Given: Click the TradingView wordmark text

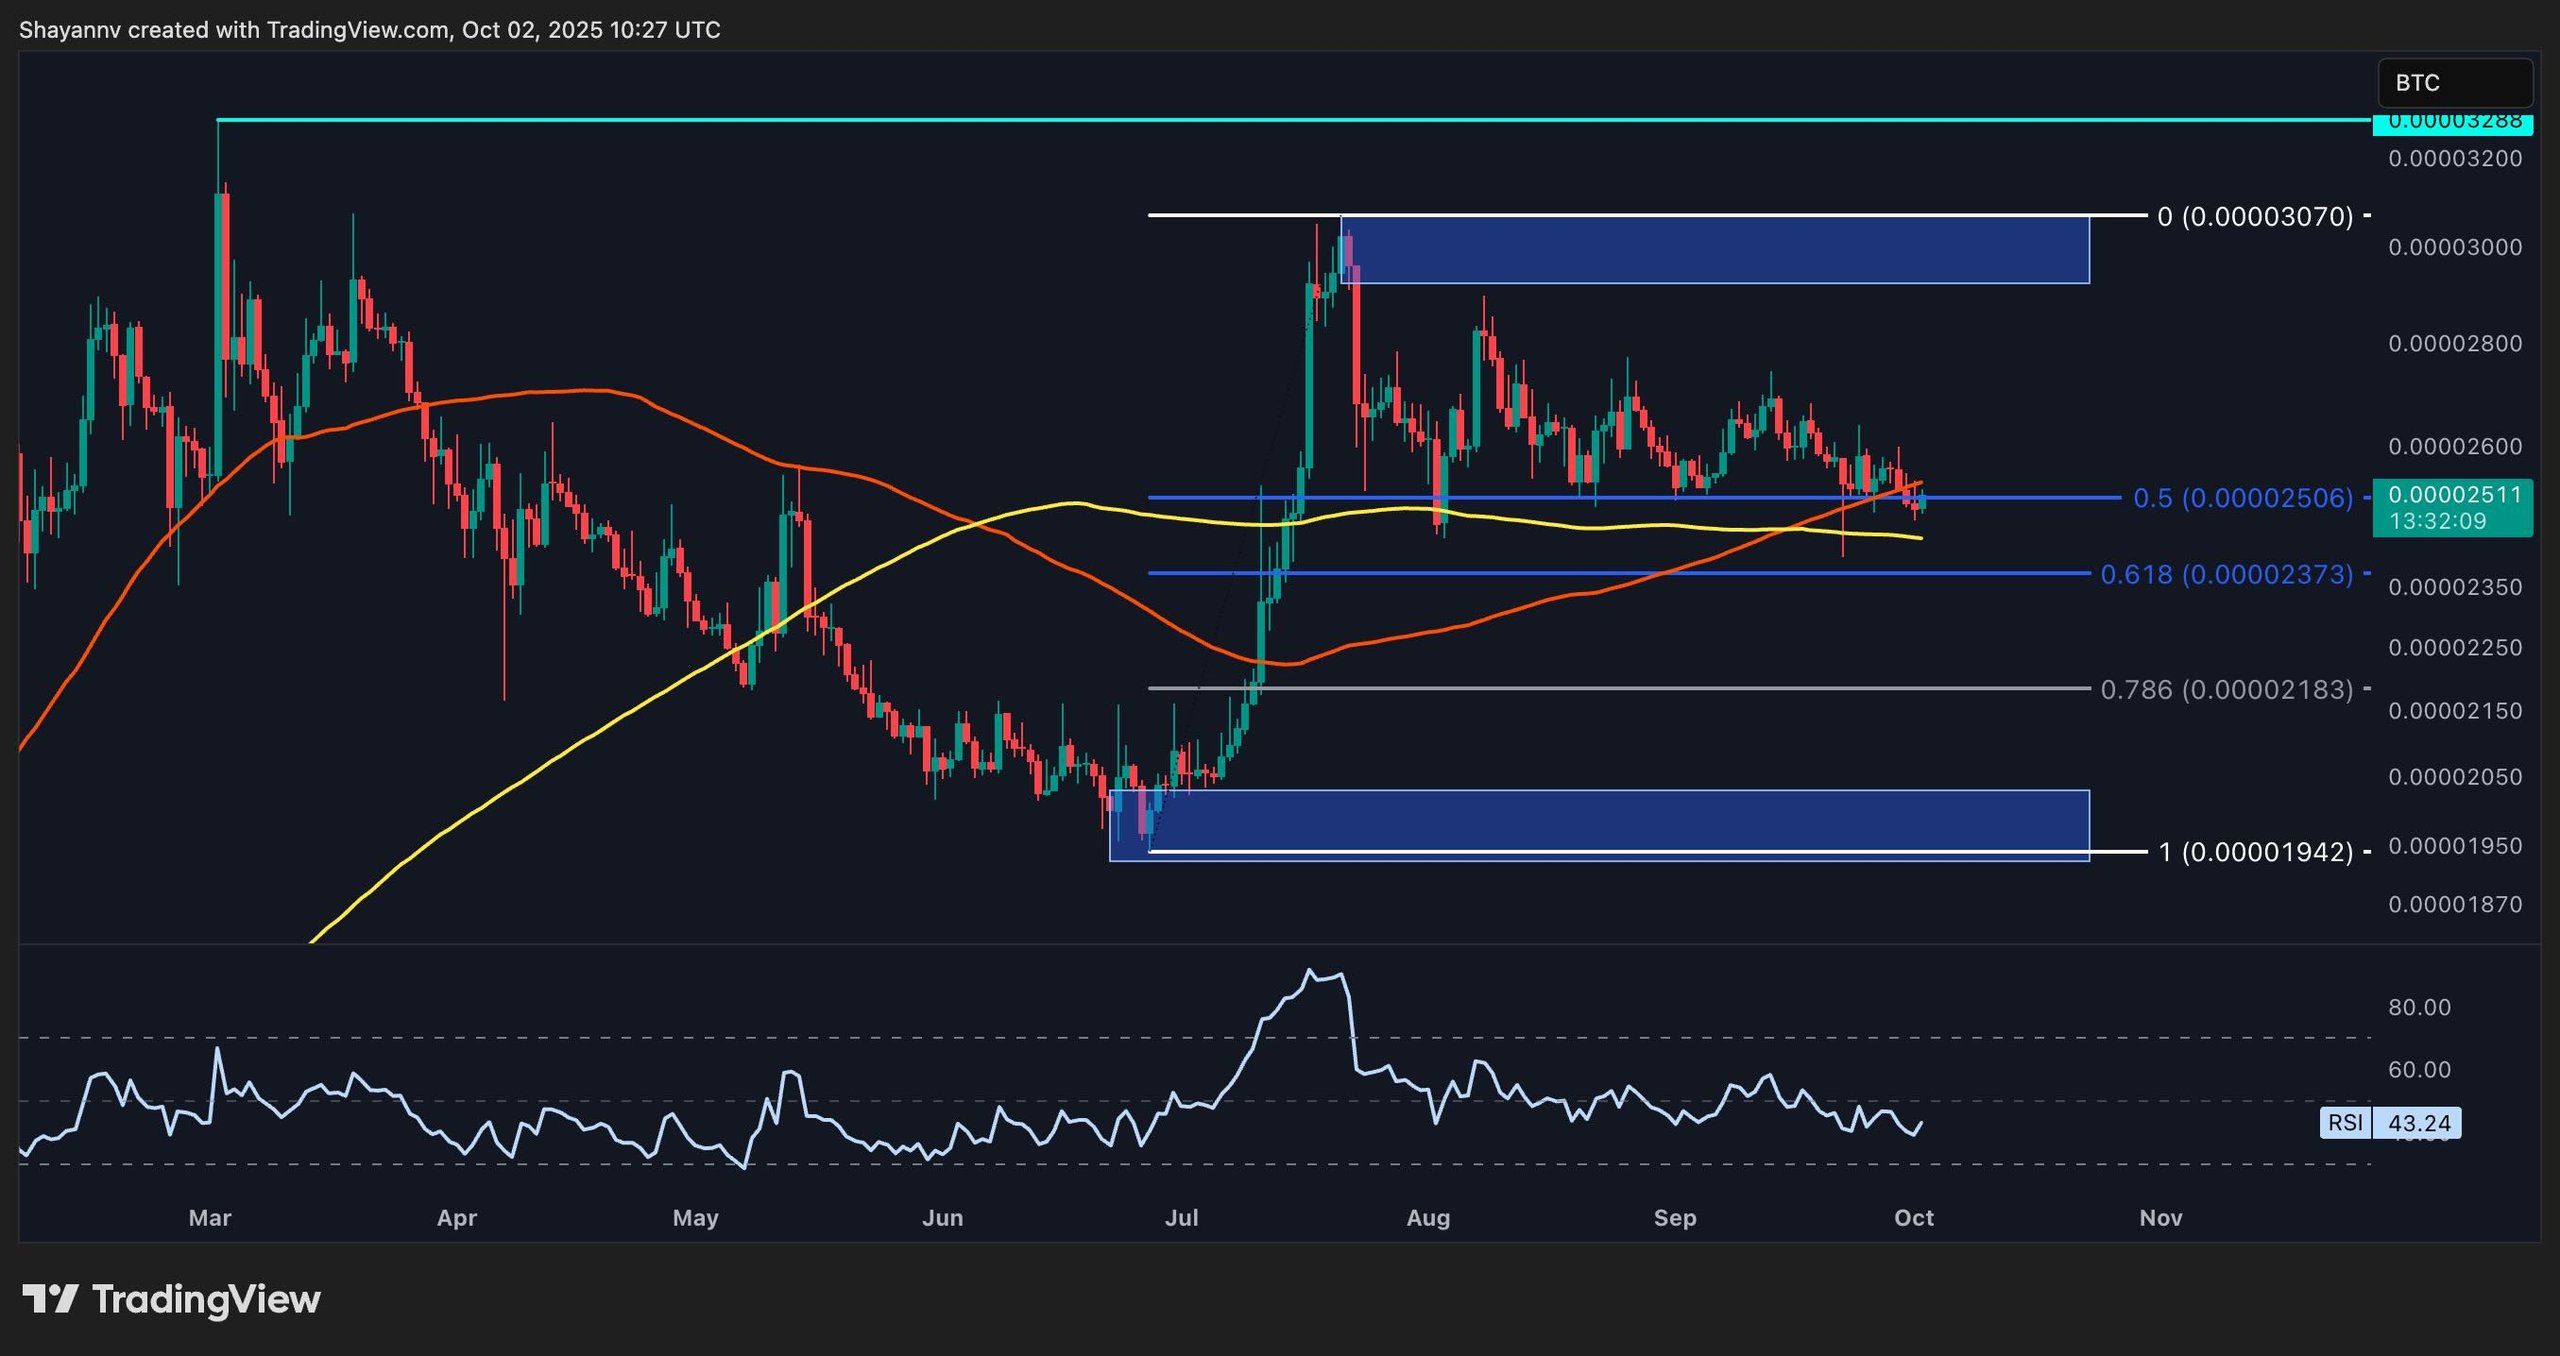Looking at the screenshot, I should click(x=206, y=1299).
